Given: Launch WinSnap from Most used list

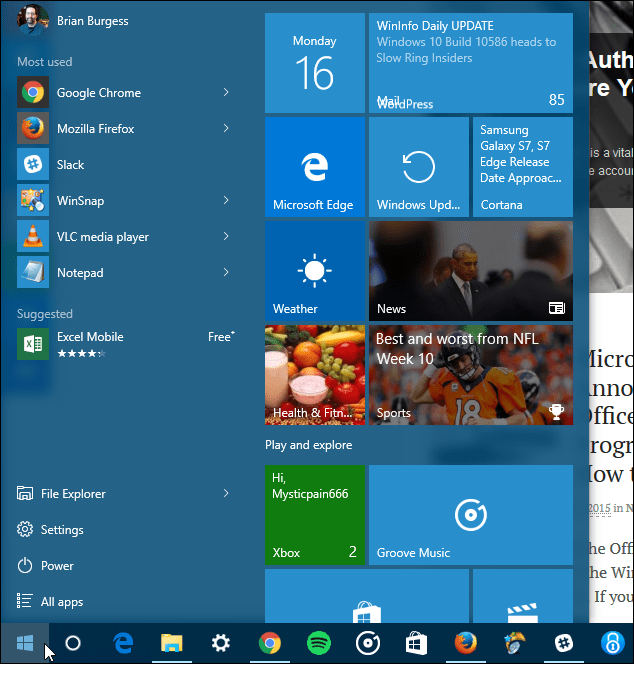Looking at the screenshot, I should tap(123, 200).
